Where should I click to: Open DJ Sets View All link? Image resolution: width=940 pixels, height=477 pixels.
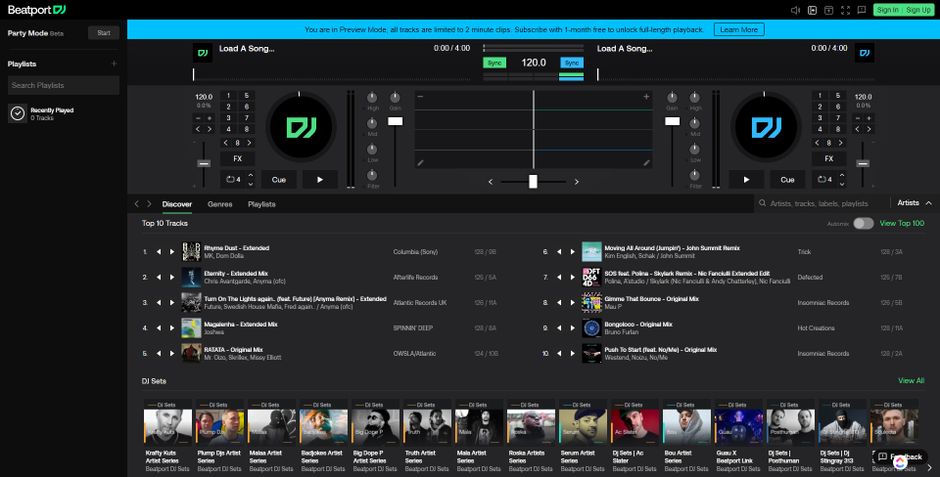point(911,381)
